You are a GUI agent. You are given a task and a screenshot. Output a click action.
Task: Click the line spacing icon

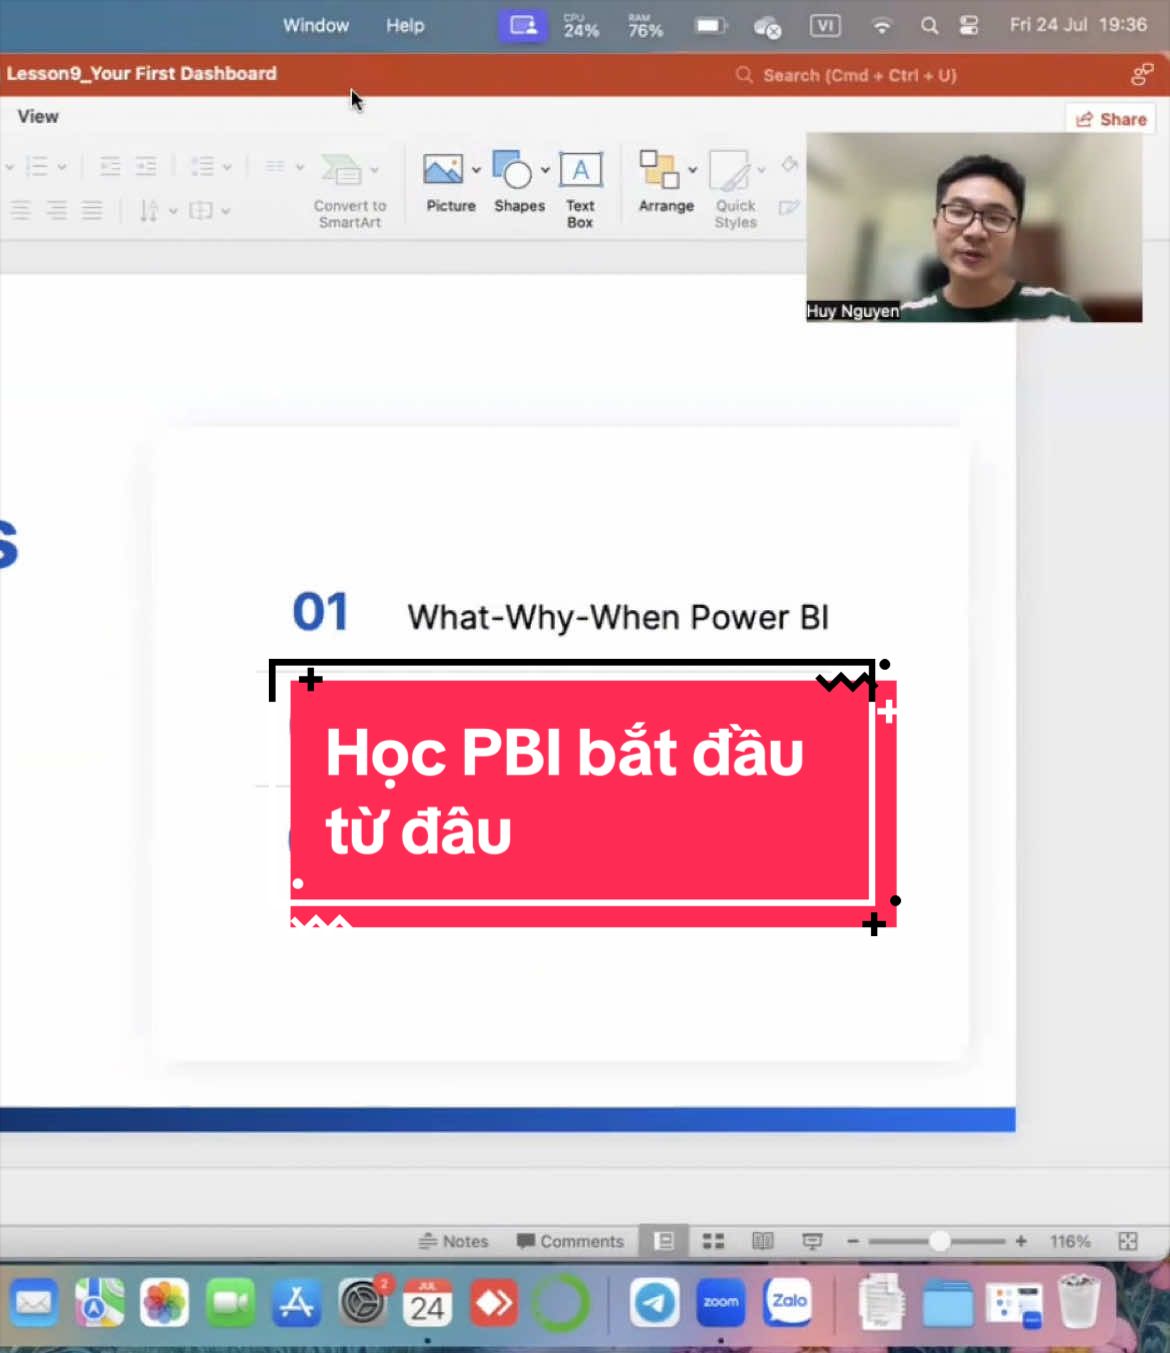tap(203, 166)
